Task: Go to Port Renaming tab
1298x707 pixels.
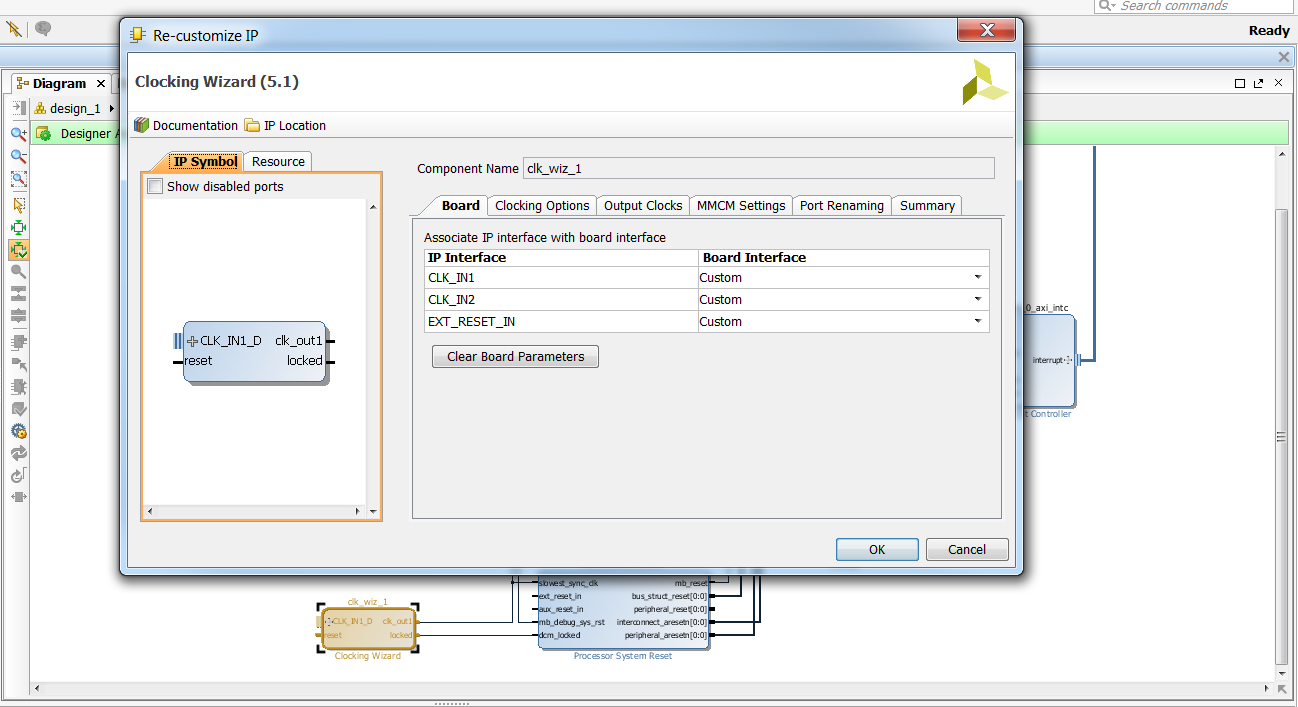Action: pyautogui.click(x=842, y=205)
